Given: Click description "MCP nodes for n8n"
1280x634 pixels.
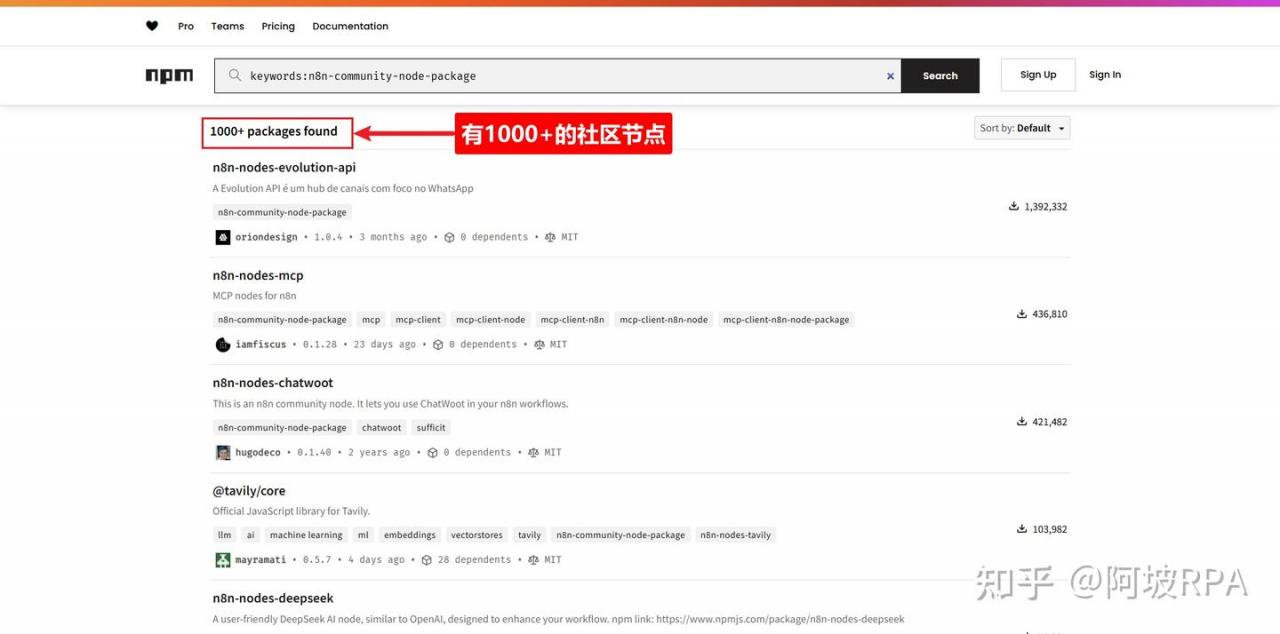Looking at the screenshot, I should 254,296.
